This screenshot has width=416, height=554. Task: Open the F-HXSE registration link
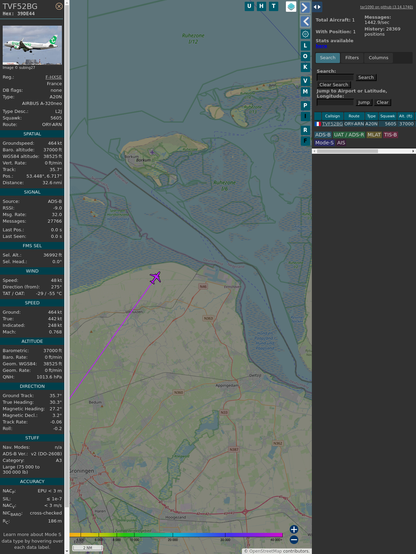click(x=53, y=77)
